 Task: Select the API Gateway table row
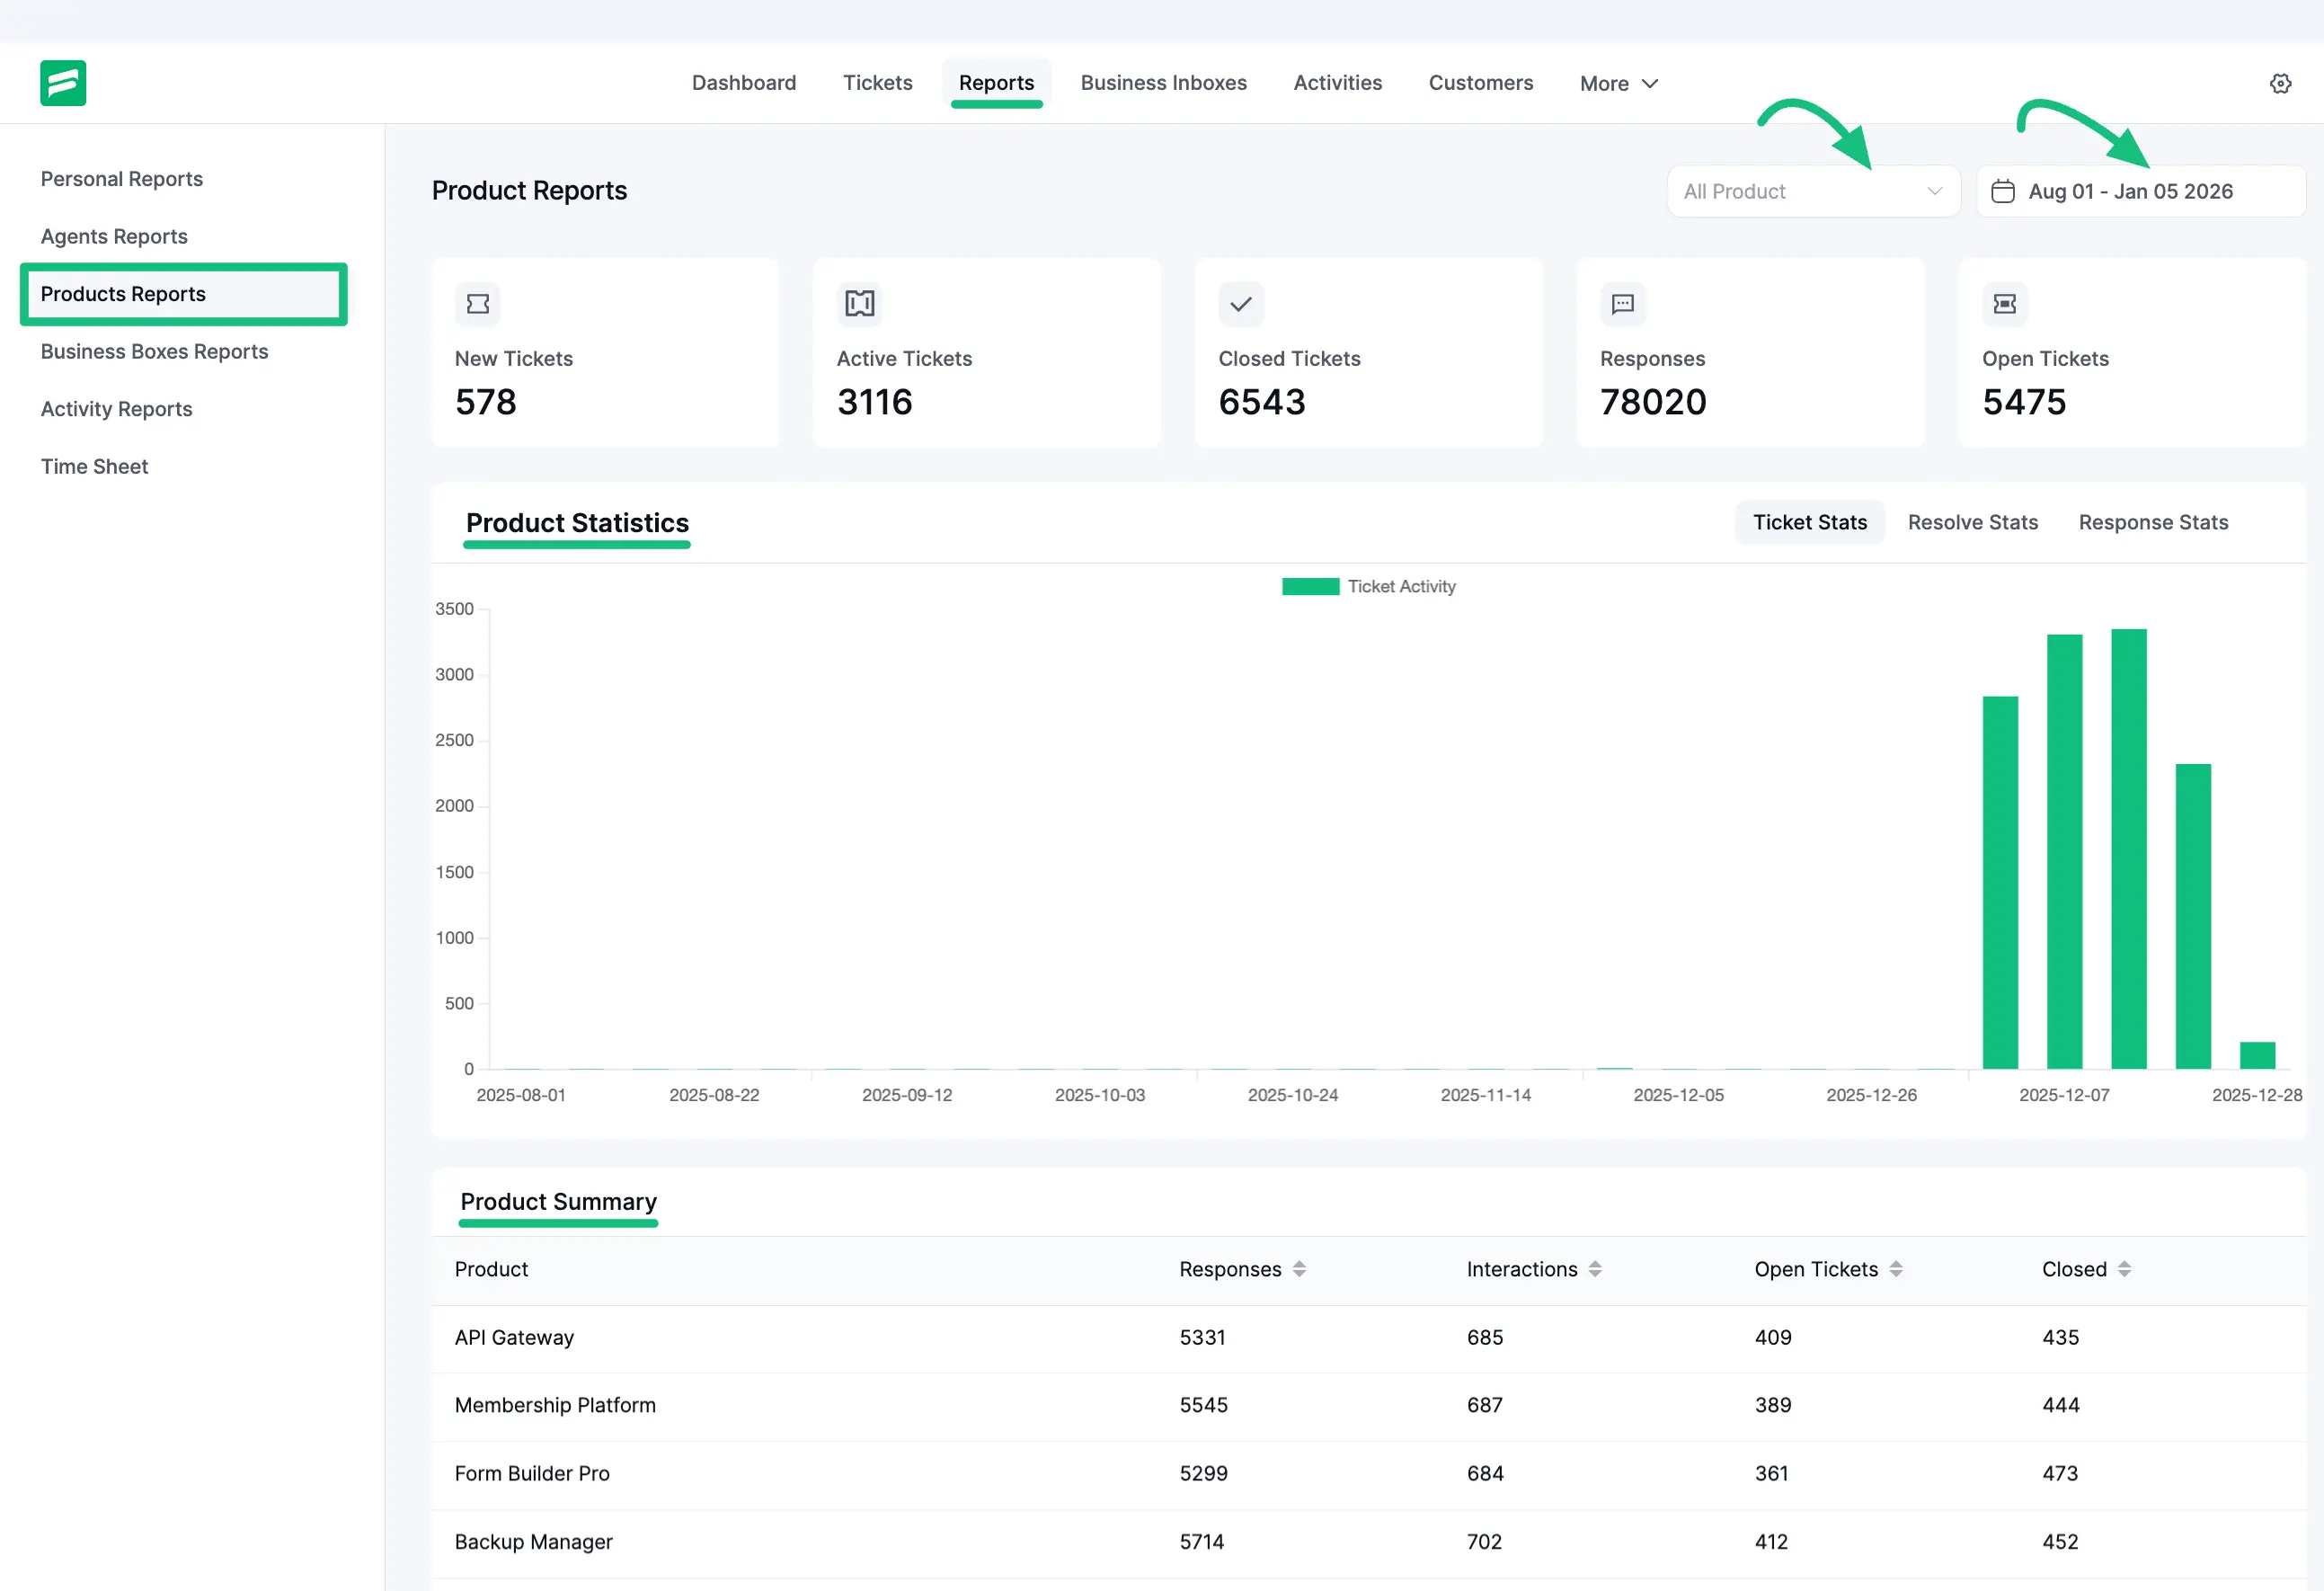(x=1100, y=1337)
